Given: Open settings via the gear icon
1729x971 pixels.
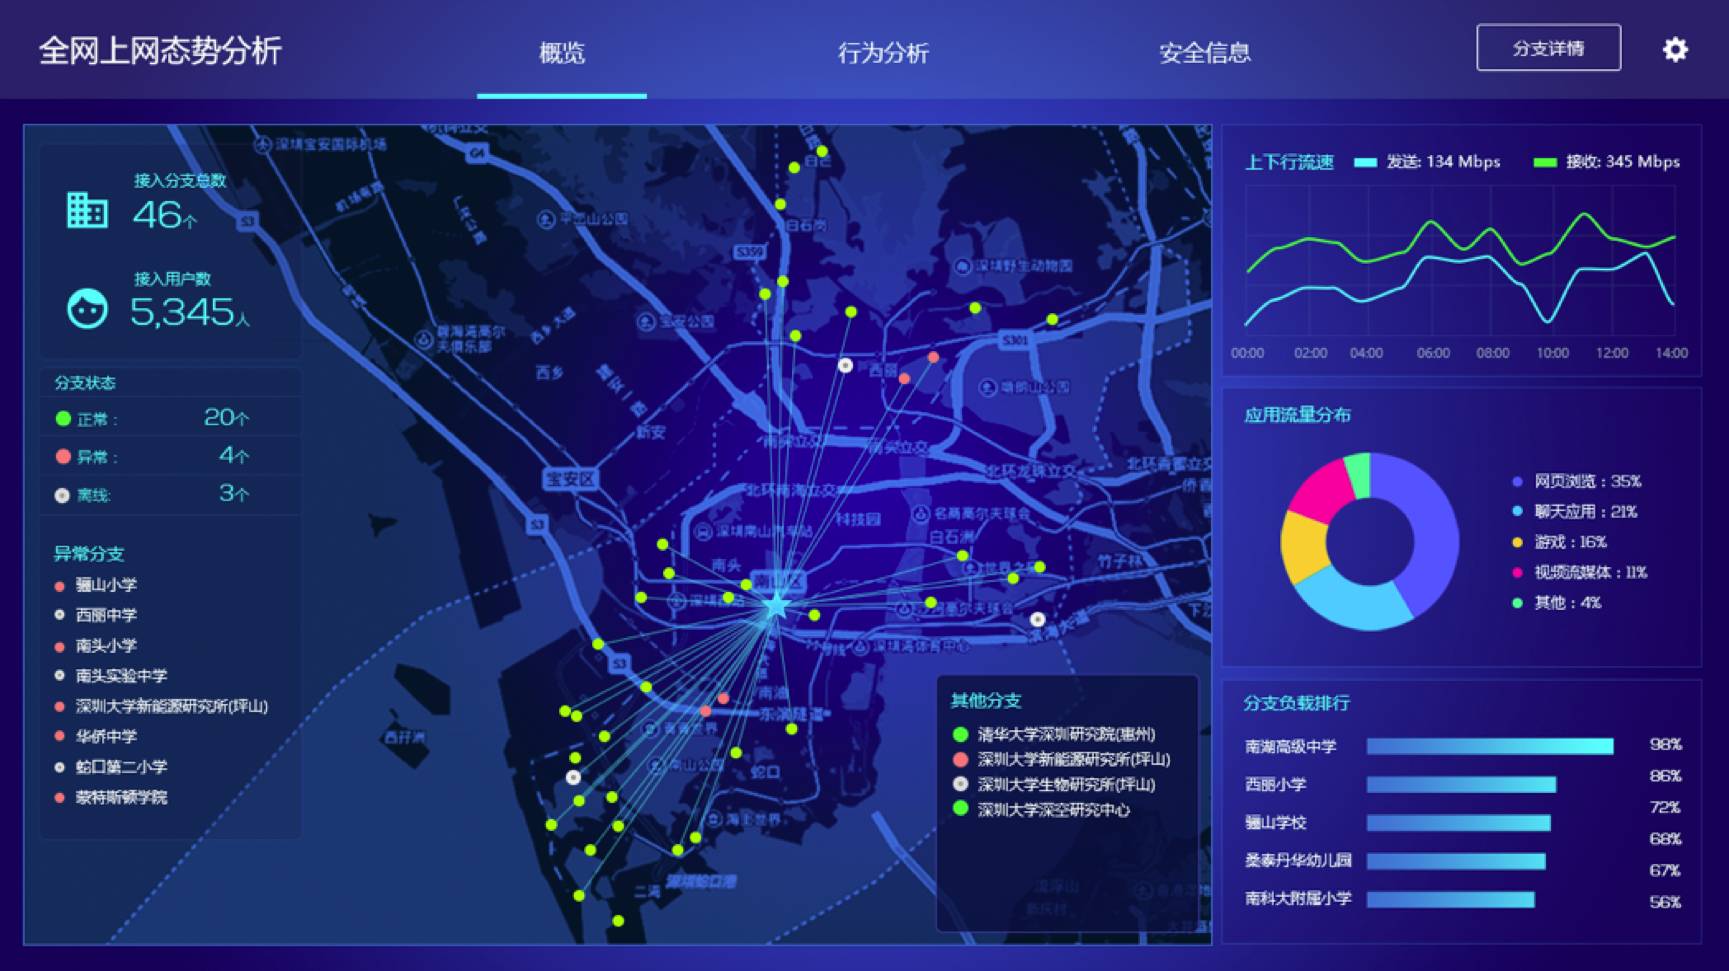Looking at the screenshot, I should click(1675, 49).
